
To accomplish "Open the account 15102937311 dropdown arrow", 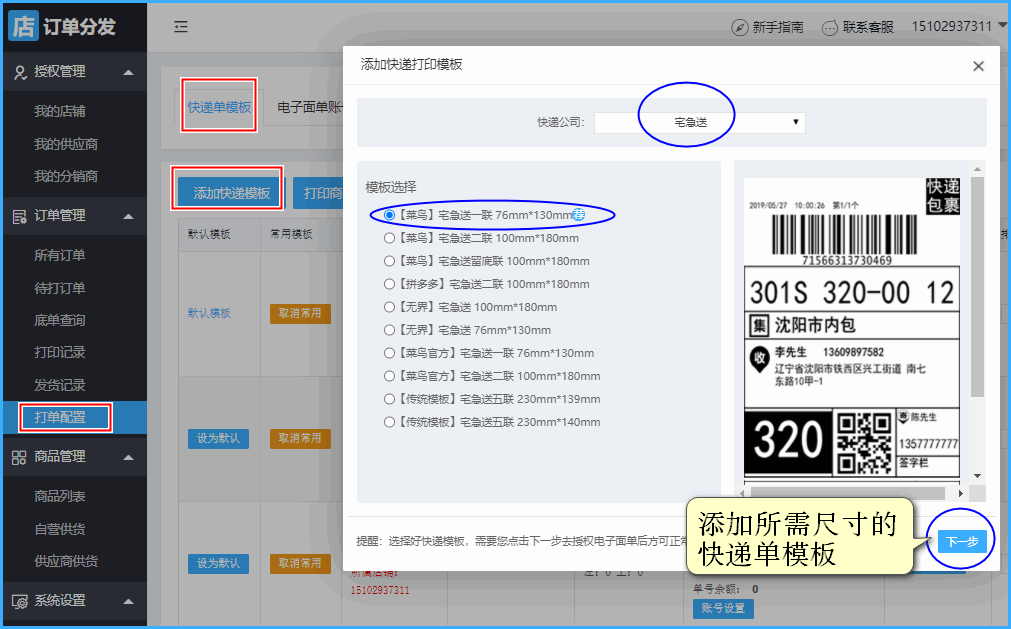I will coord(1002,26).
